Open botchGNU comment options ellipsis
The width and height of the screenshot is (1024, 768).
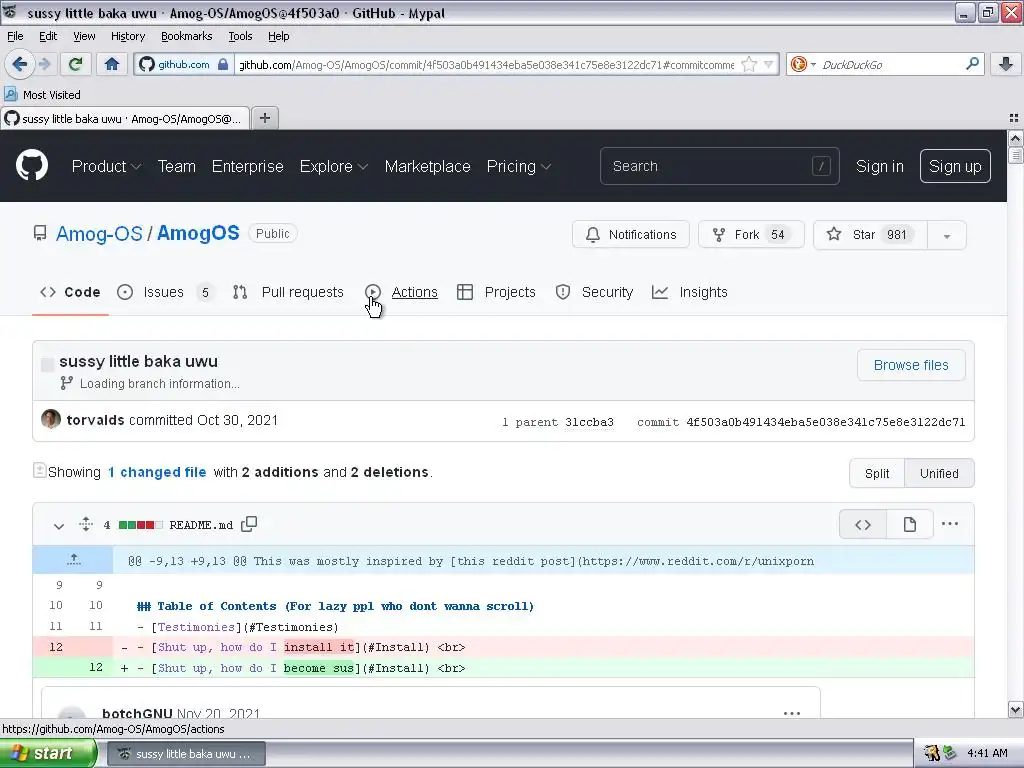coord(792,713)
